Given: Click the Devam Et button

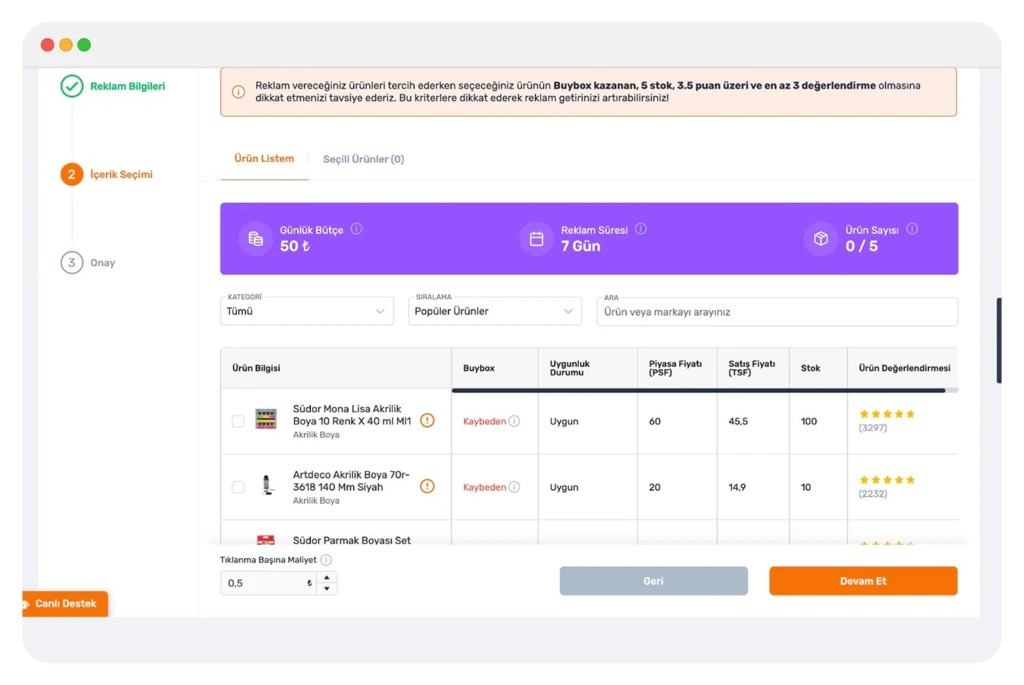Looking at the screenshot, I should coord(863,581).
